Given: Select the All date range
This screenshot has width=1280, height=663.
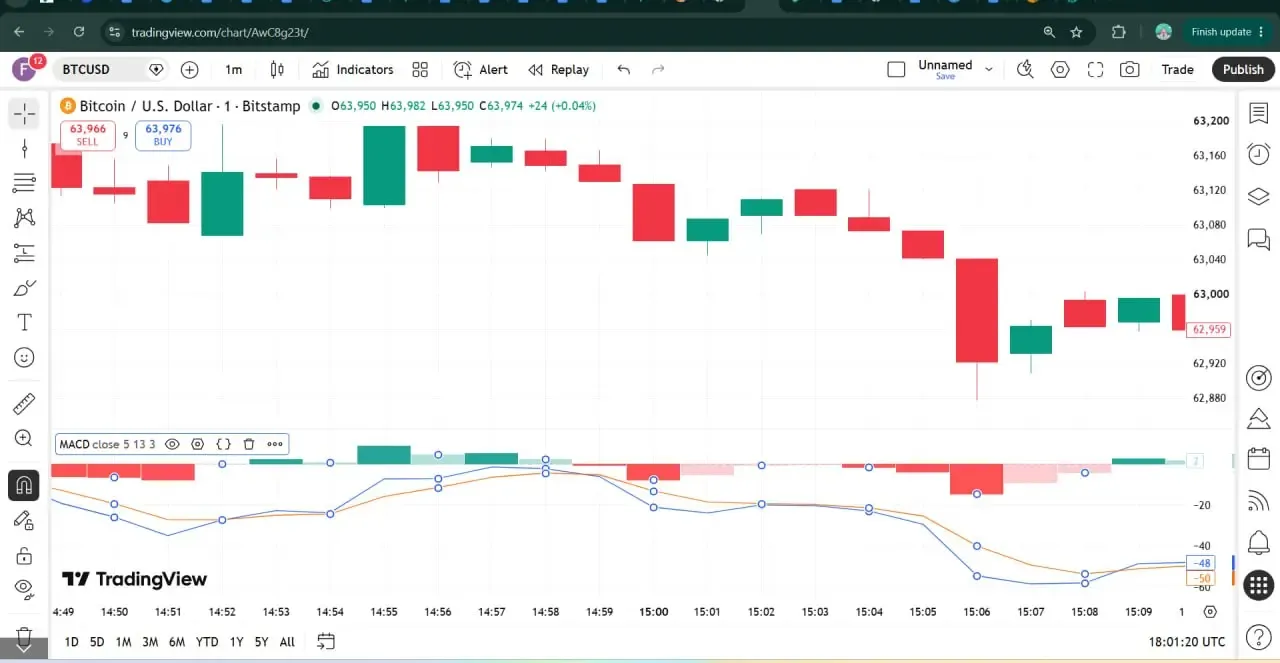Looking at the screenshot, I should coord(287,642).
